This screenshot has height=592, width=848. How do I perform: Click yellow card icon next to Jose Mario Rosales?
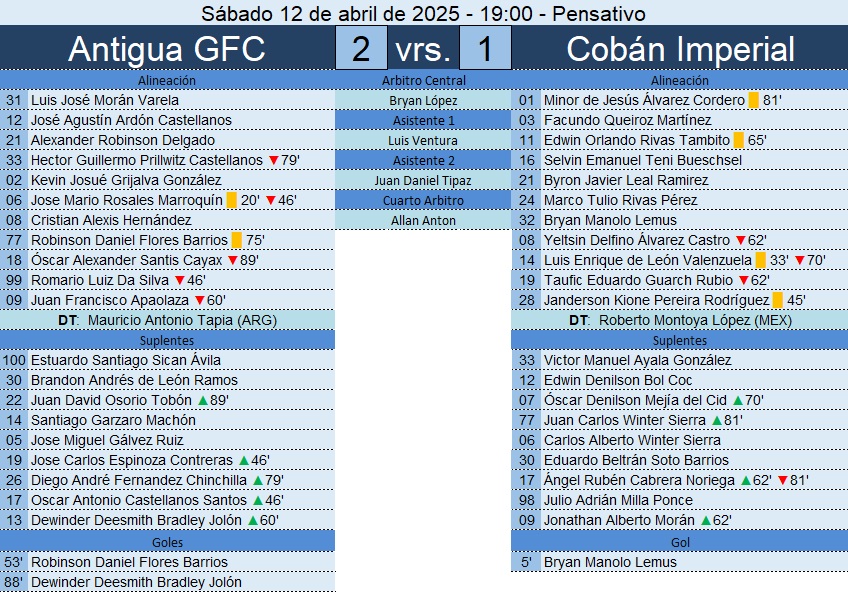pyautogui.click(x=231, y=200)
